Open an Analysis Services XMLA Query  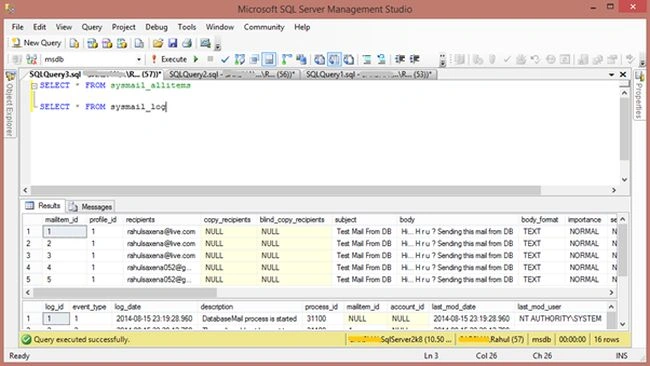(x=121, y=43)
